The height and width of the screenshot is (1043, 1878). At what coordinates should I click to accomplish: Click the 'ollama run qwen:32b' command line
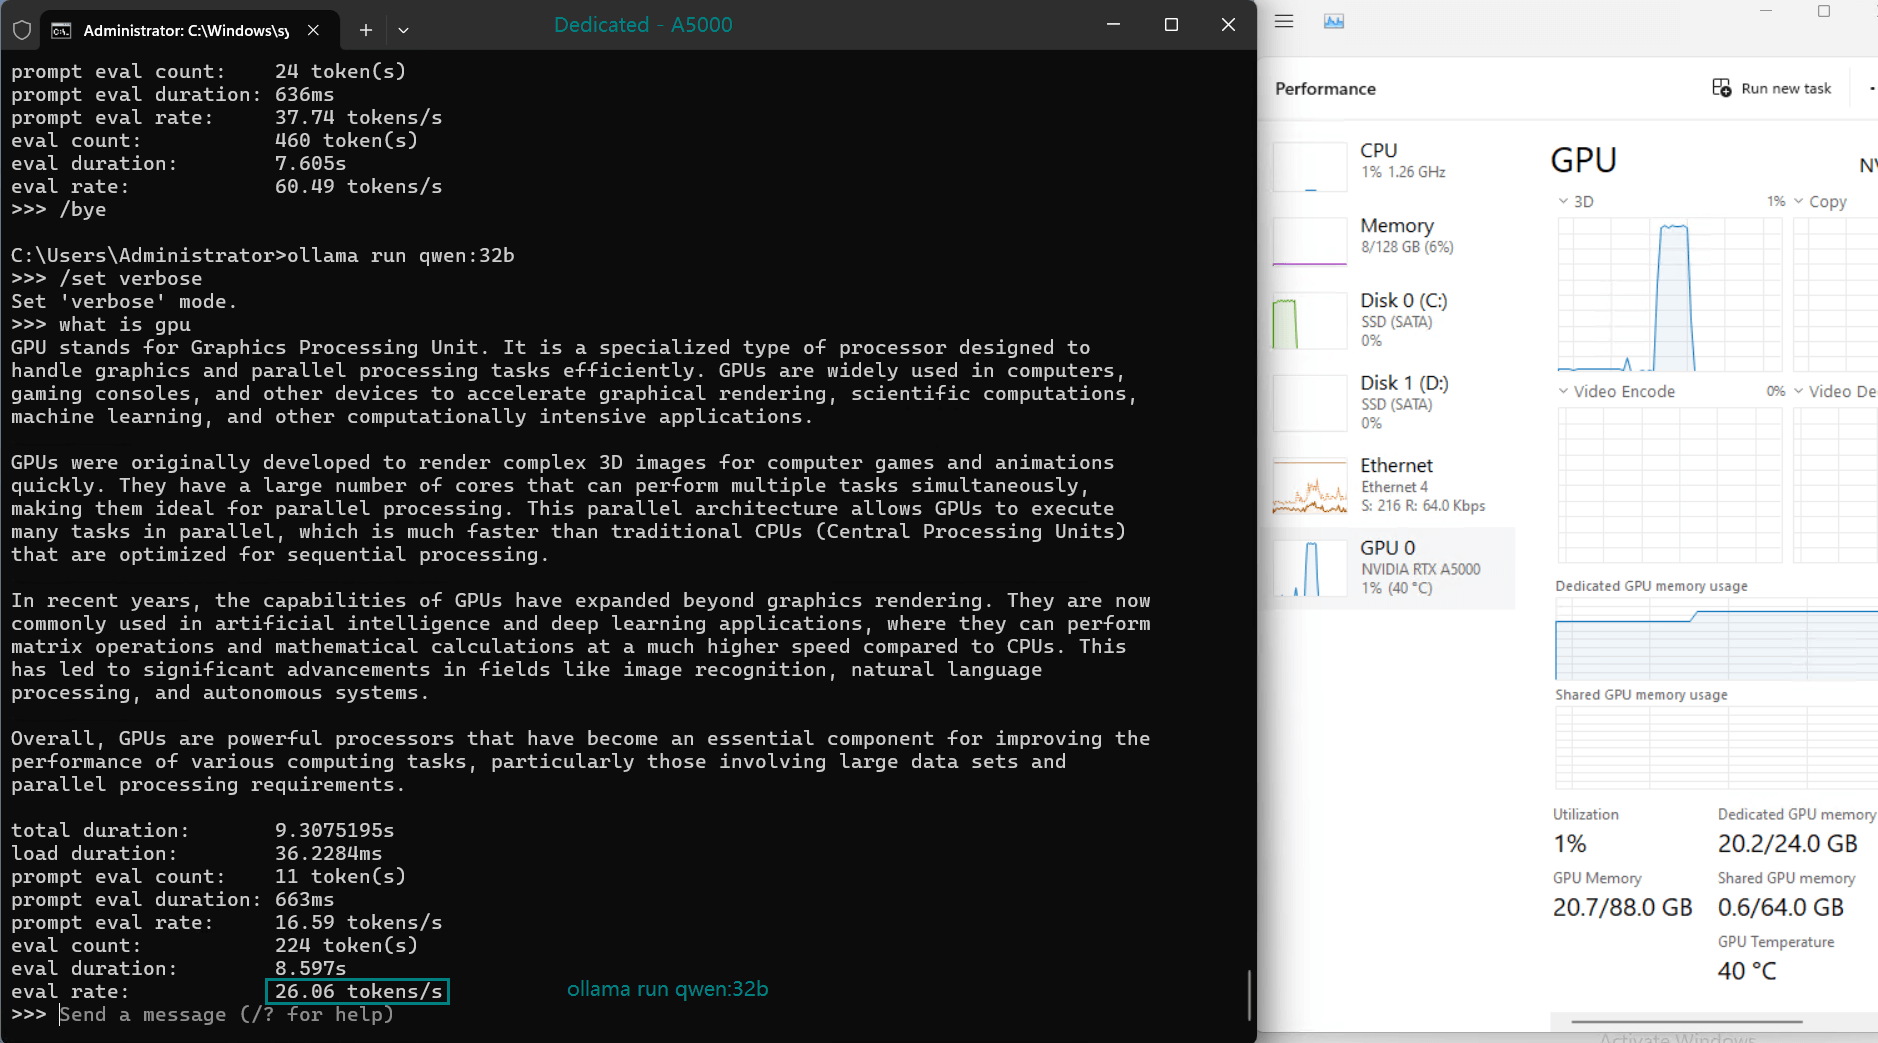[263, 255]
